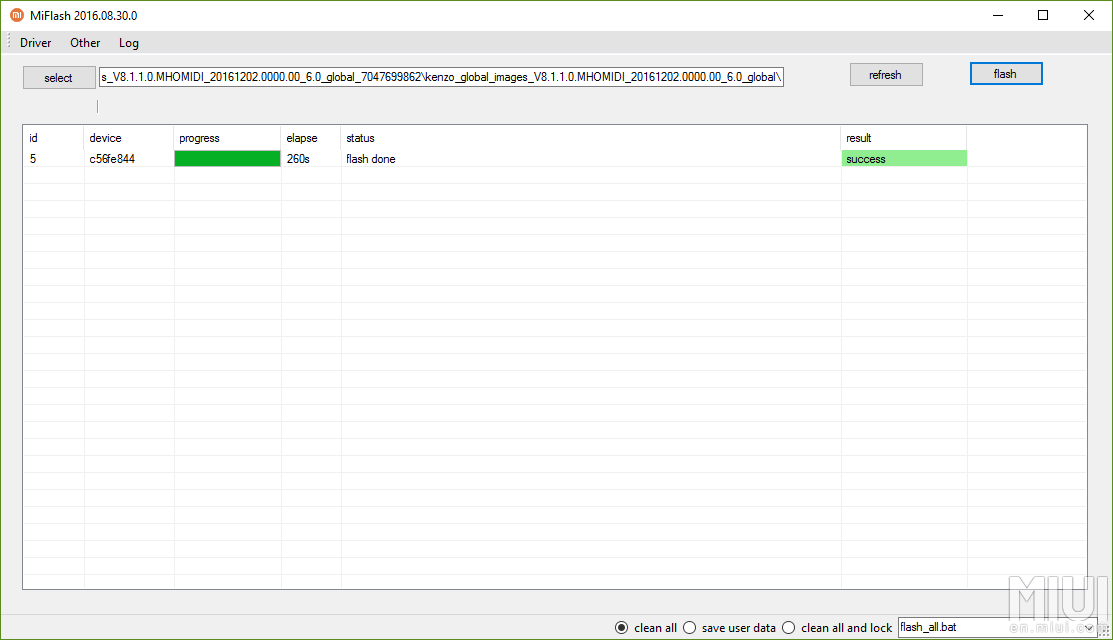Image resolution: width=1113 pixels, height=640 pixels.
Task: Select device c56fe844 in the list
Action: tap(112, 159)
